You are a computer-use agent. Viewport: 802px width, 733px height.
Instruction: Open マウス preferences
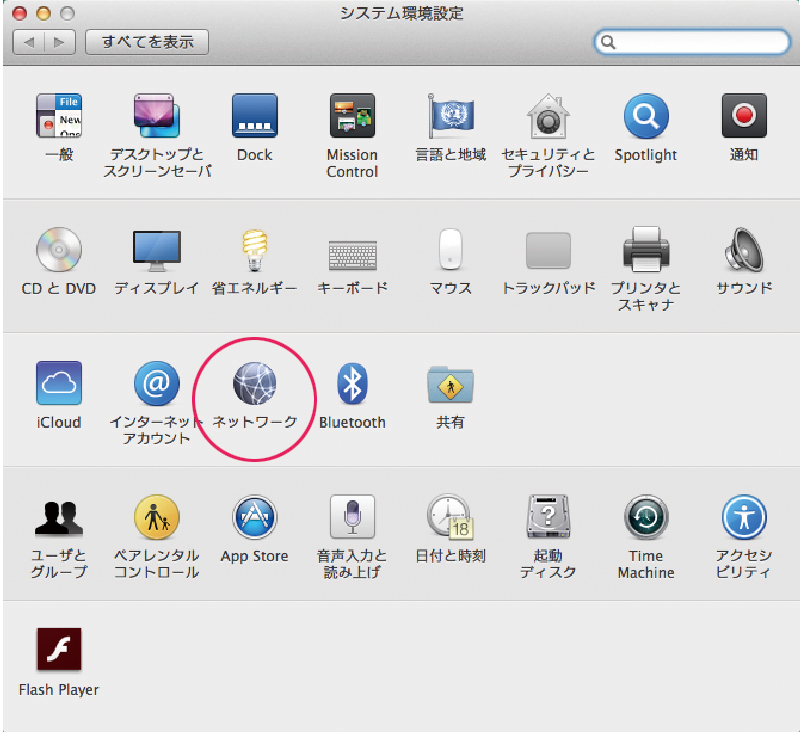click(450, 250)
